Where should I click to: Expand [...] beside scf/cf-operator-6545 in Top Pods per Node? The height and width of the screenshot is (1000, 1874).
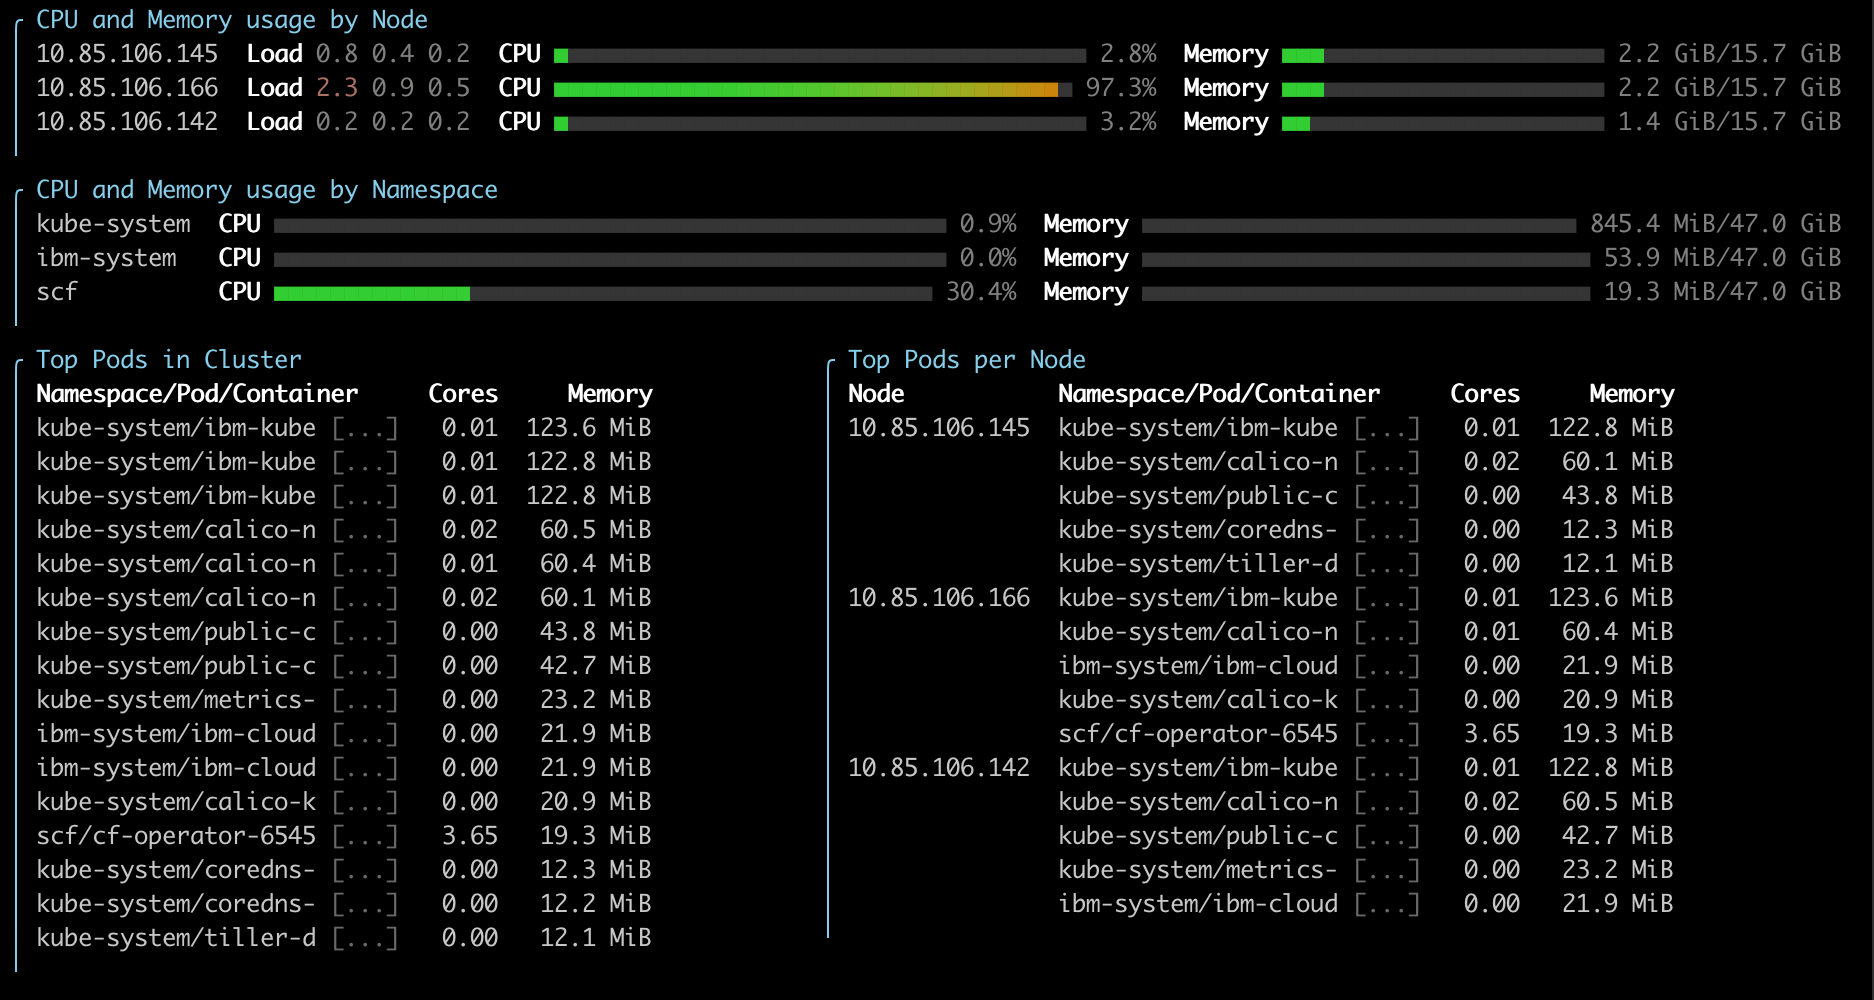[x=1387, y=734]
